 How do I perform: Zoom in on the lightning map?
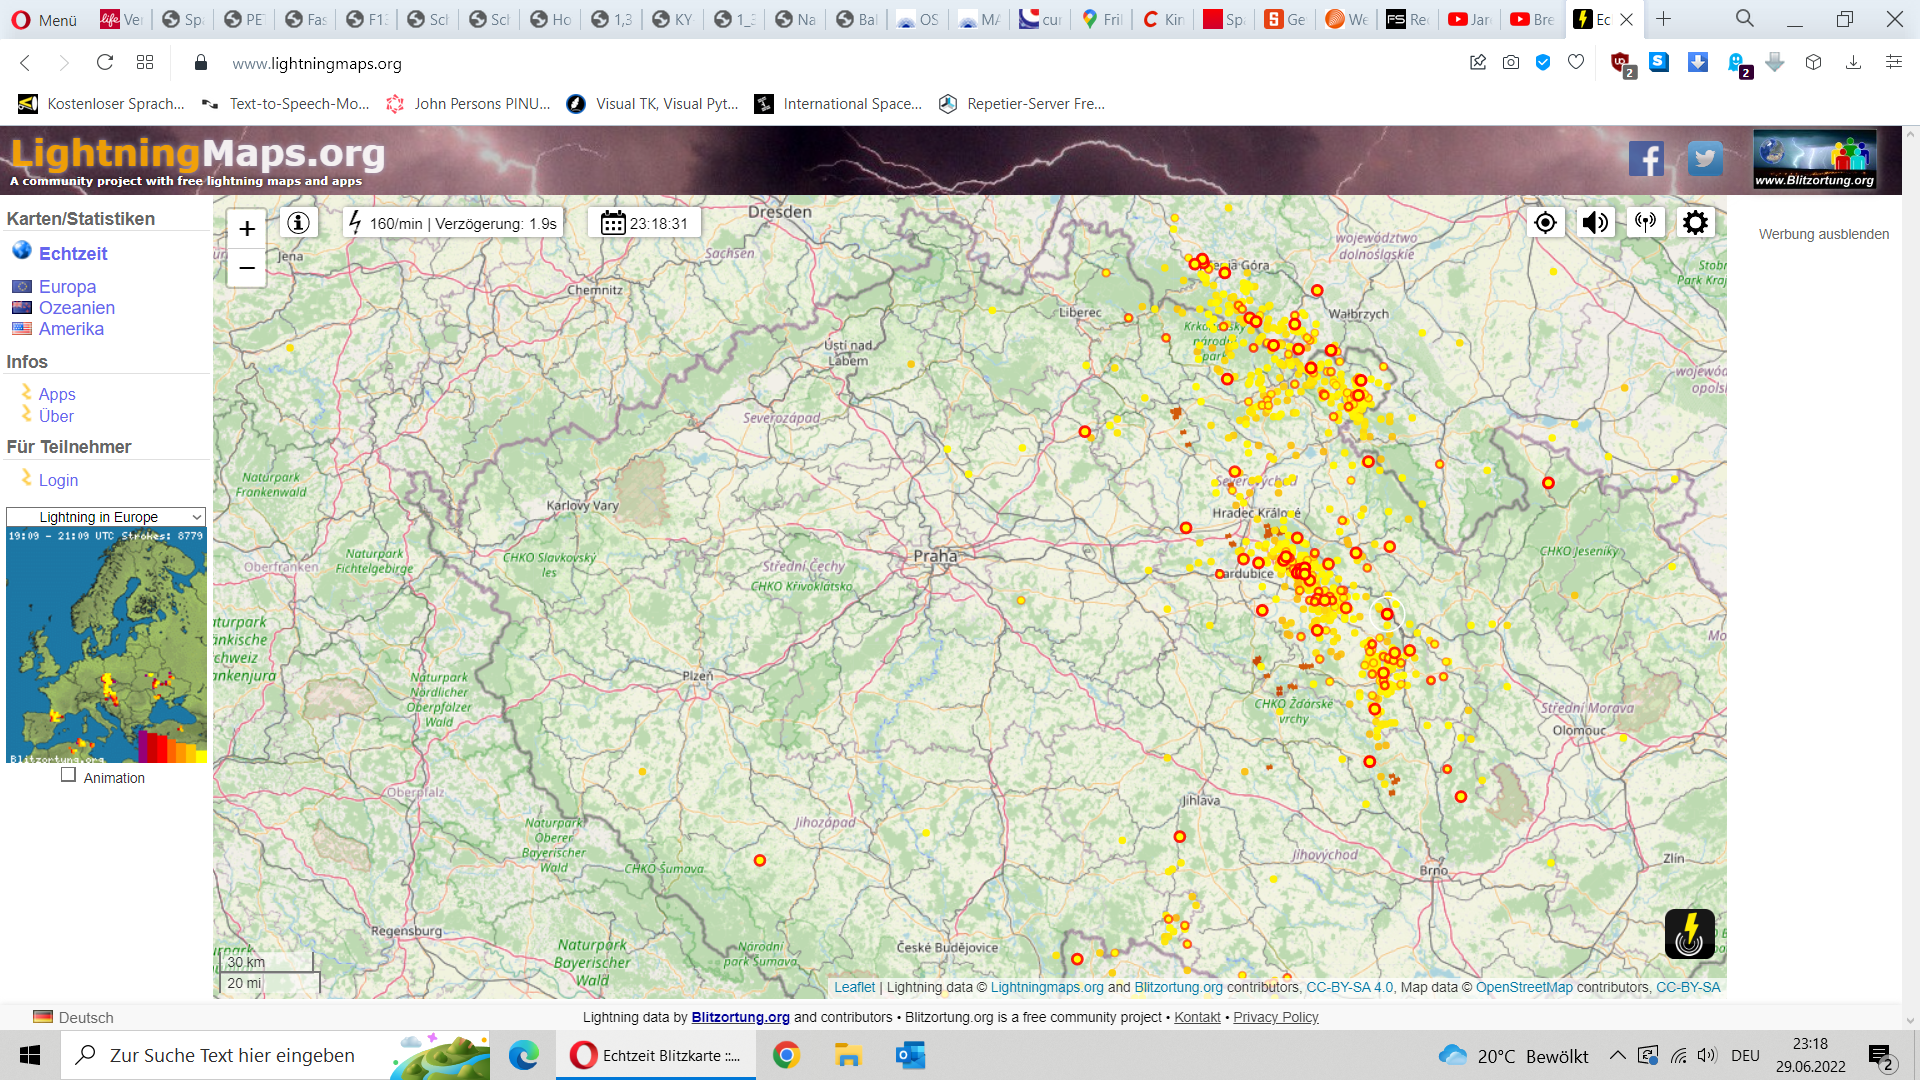click(247, 229)
